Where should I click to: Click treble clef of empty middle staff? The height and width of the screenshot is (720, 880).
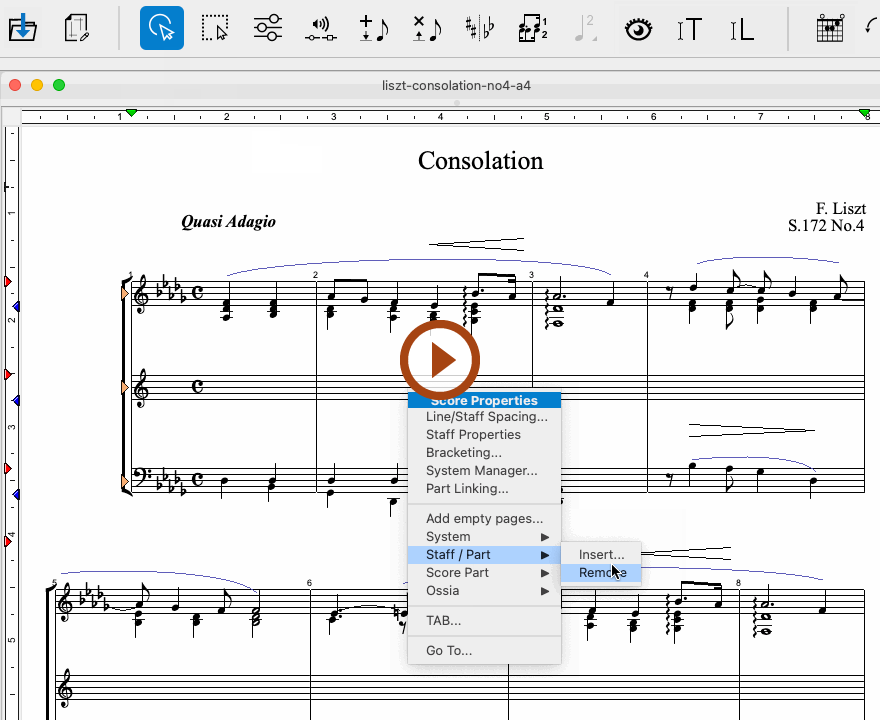pyautogui.click(x=141, y=388)
